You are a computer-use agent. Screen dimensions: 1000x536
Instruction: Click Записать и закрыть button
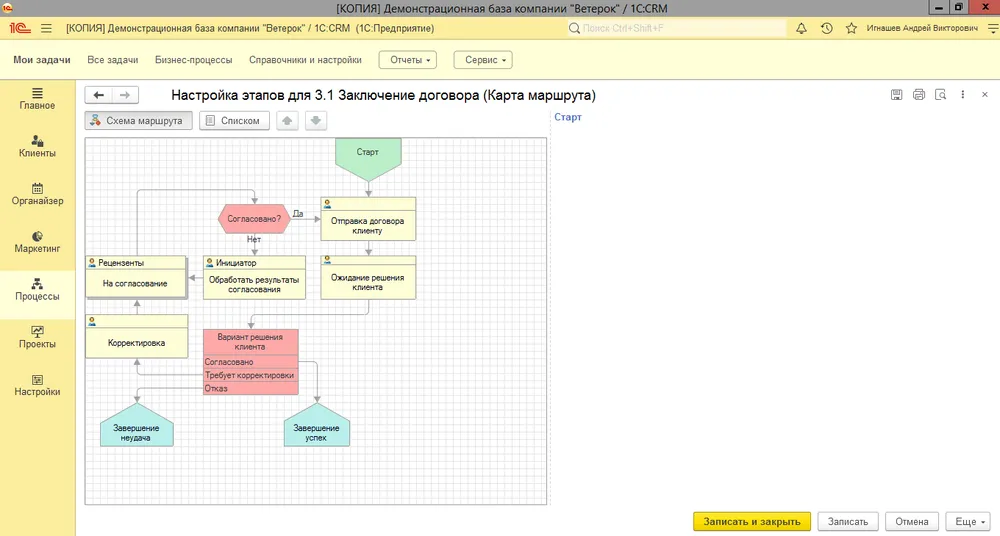[x=752, y=521]
